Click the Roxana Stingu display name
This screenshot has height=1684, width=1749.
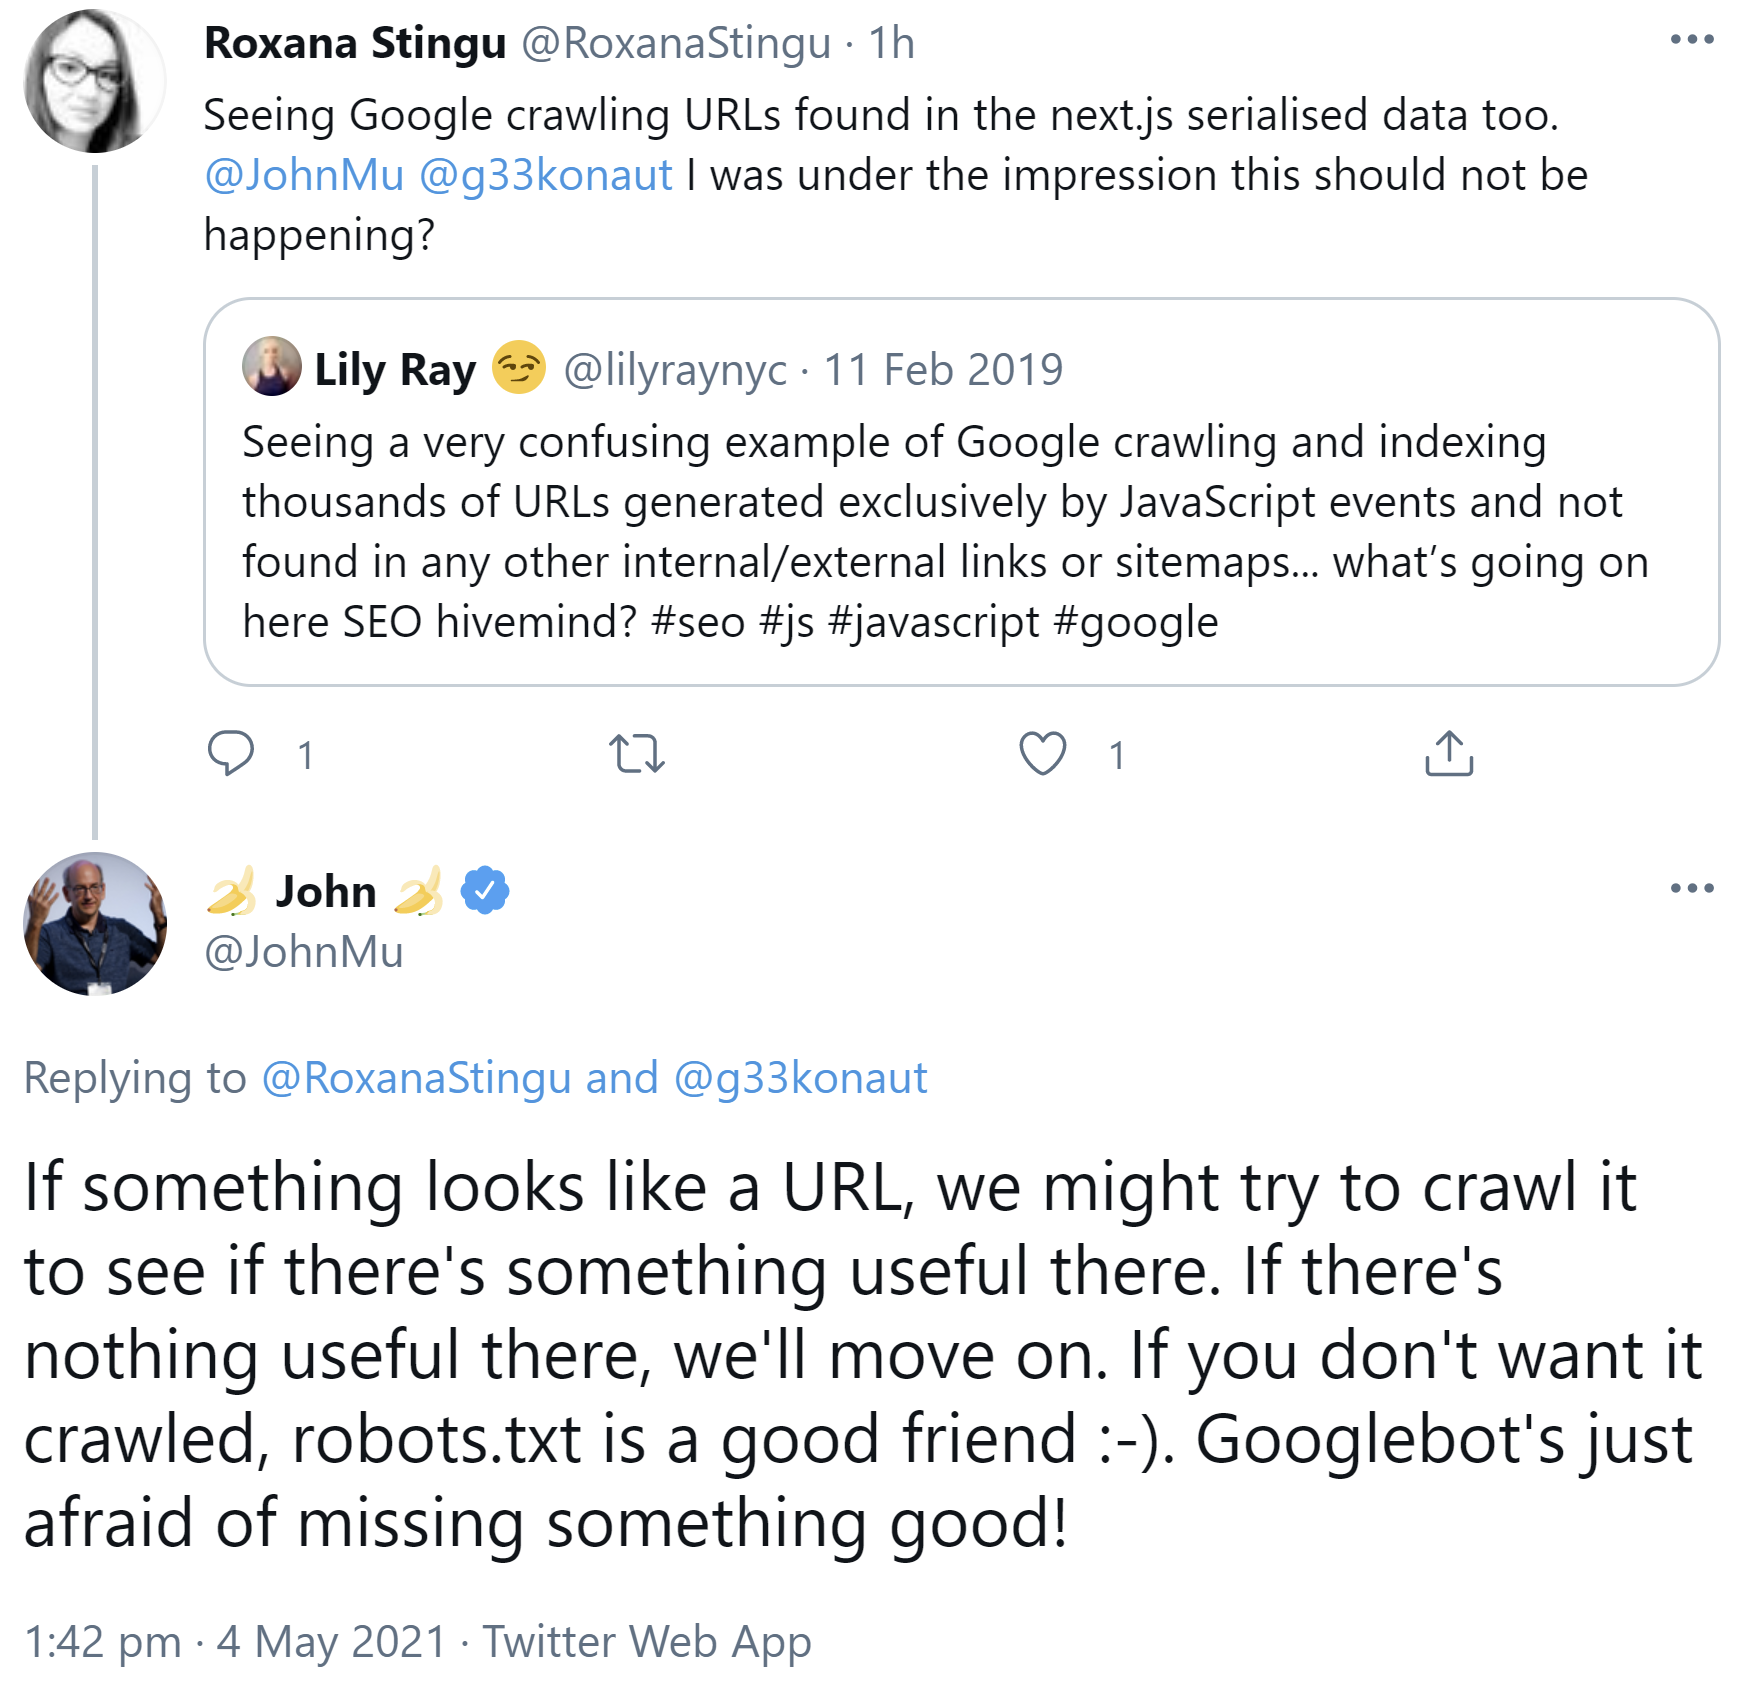(355, 43)
